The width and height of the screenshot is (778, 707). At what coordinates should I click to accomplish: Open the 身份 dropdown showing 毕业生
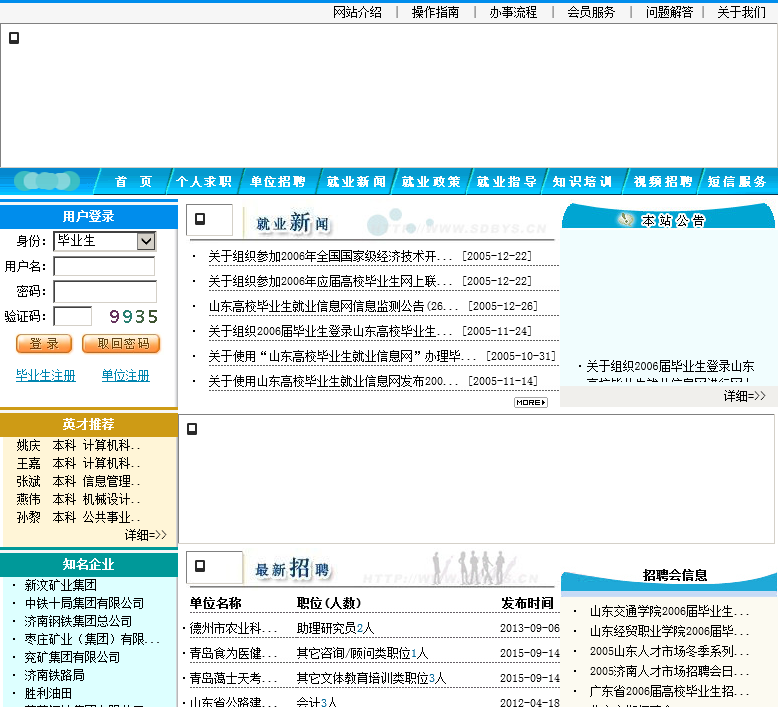click(x=105, y=241)
